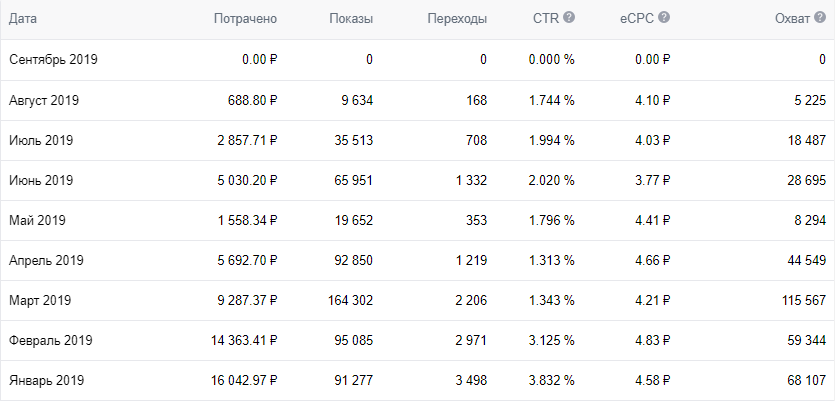Click the Охват help question-mark icon

[x=820, y=18]
